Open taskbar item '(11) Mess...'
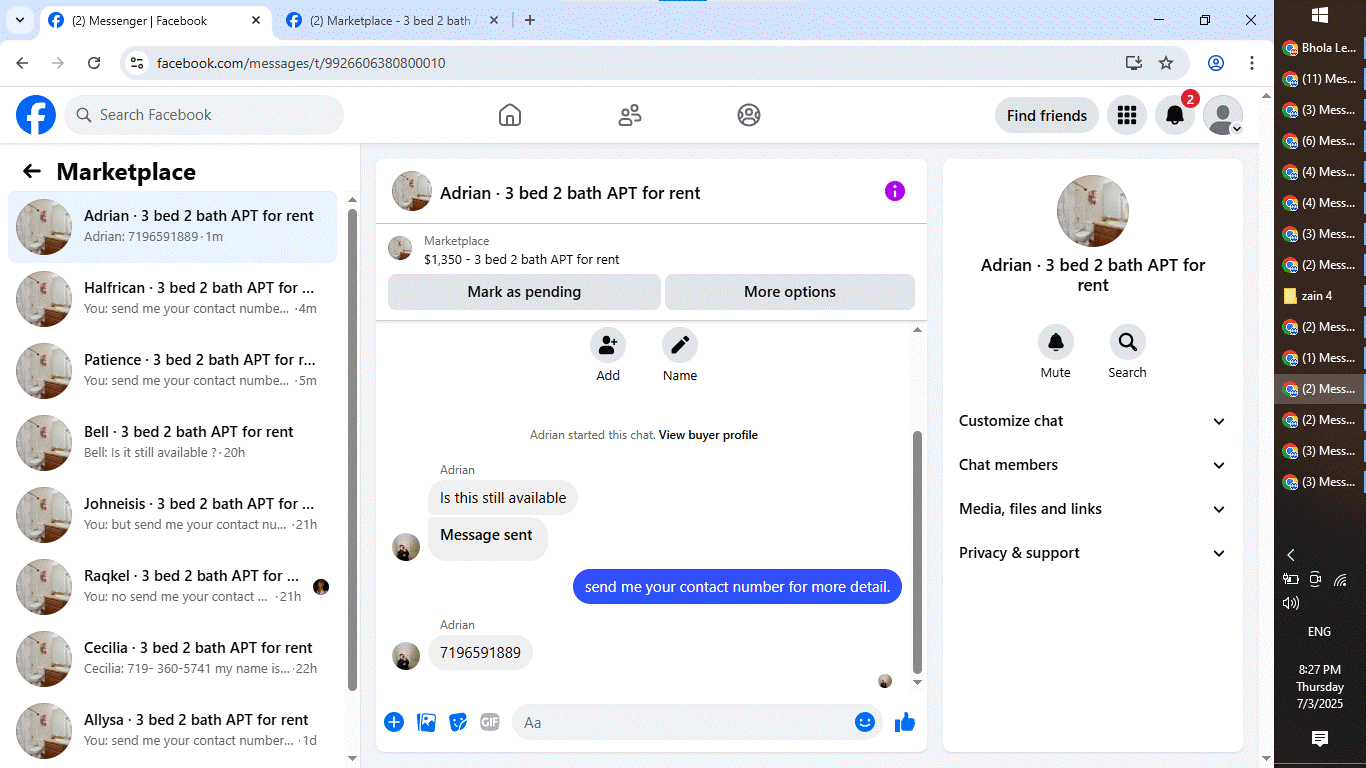This screenshot has width=1366, height=768. tap(1320, 79)
